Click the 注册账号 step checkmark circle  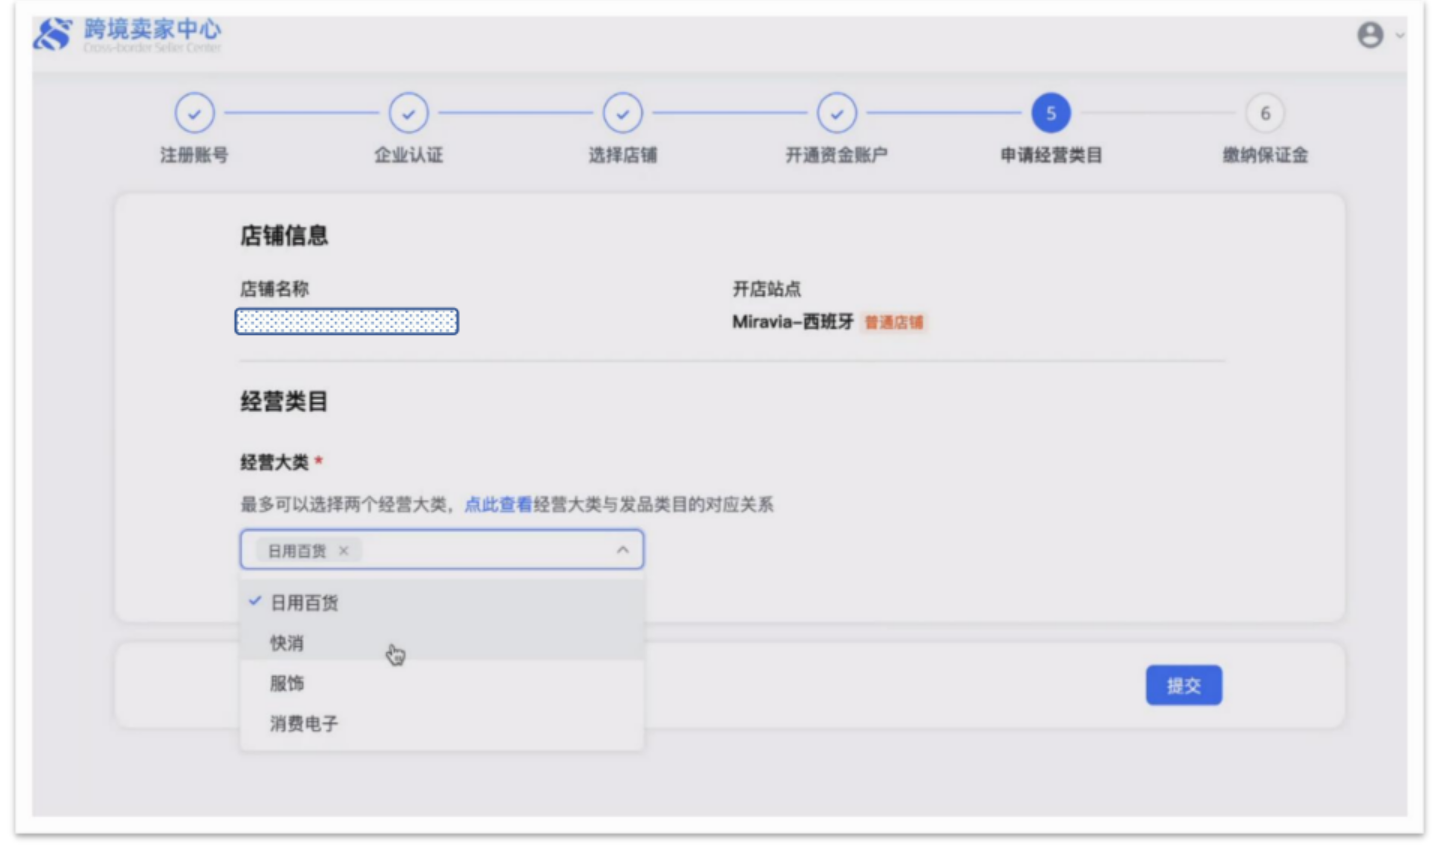(x=194, y=114)
